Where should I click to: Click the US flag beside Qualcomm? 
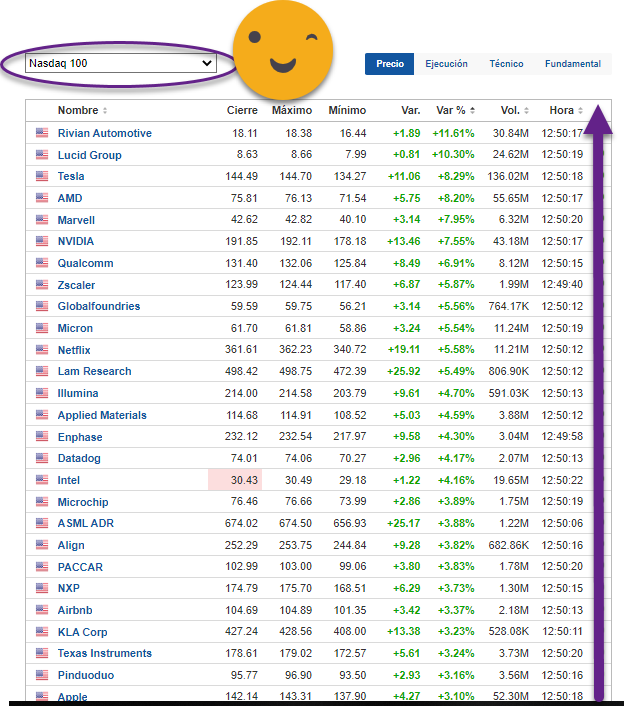tap(42, 263)
